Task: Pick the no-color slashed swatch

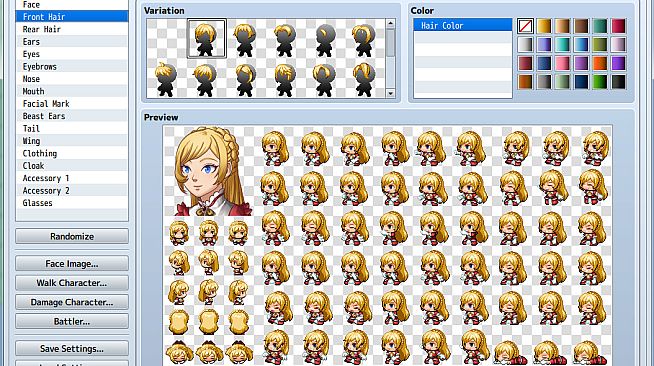Action: click(525, 26)
